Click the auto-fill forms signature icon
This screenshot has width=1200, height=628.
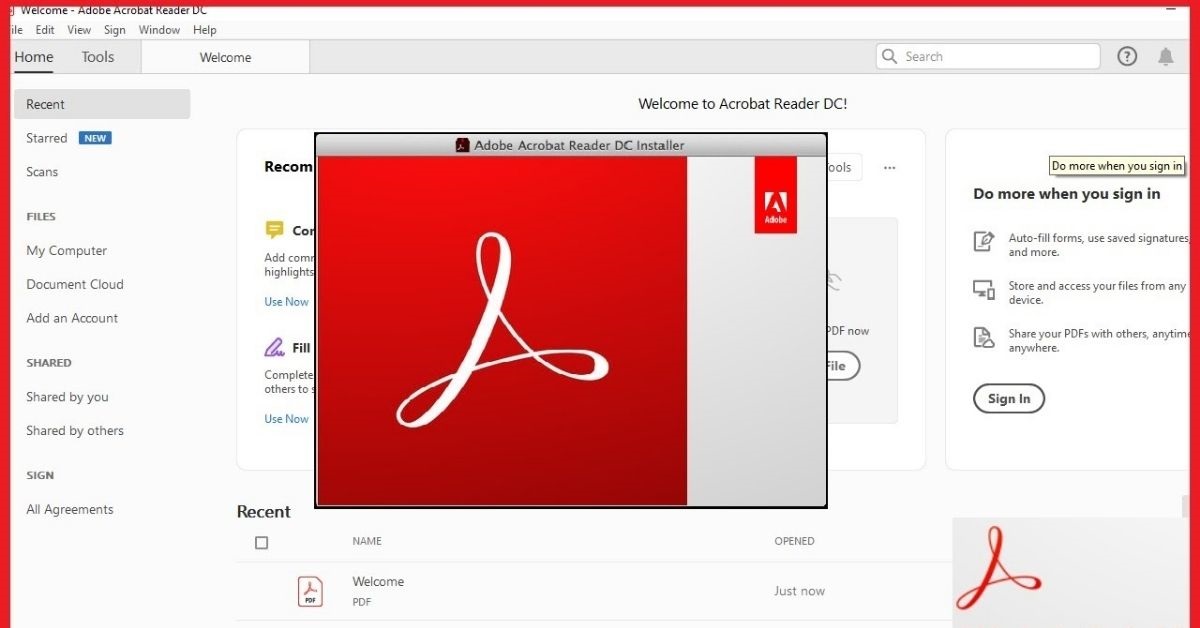coord(983,240)
